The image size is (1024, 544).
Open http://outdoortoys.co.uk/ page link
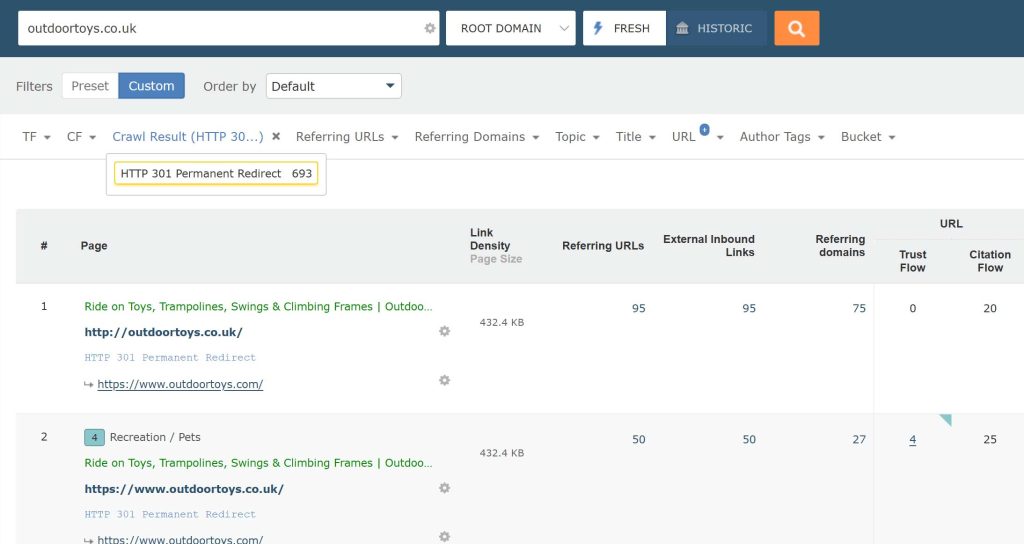coord(163,332)
